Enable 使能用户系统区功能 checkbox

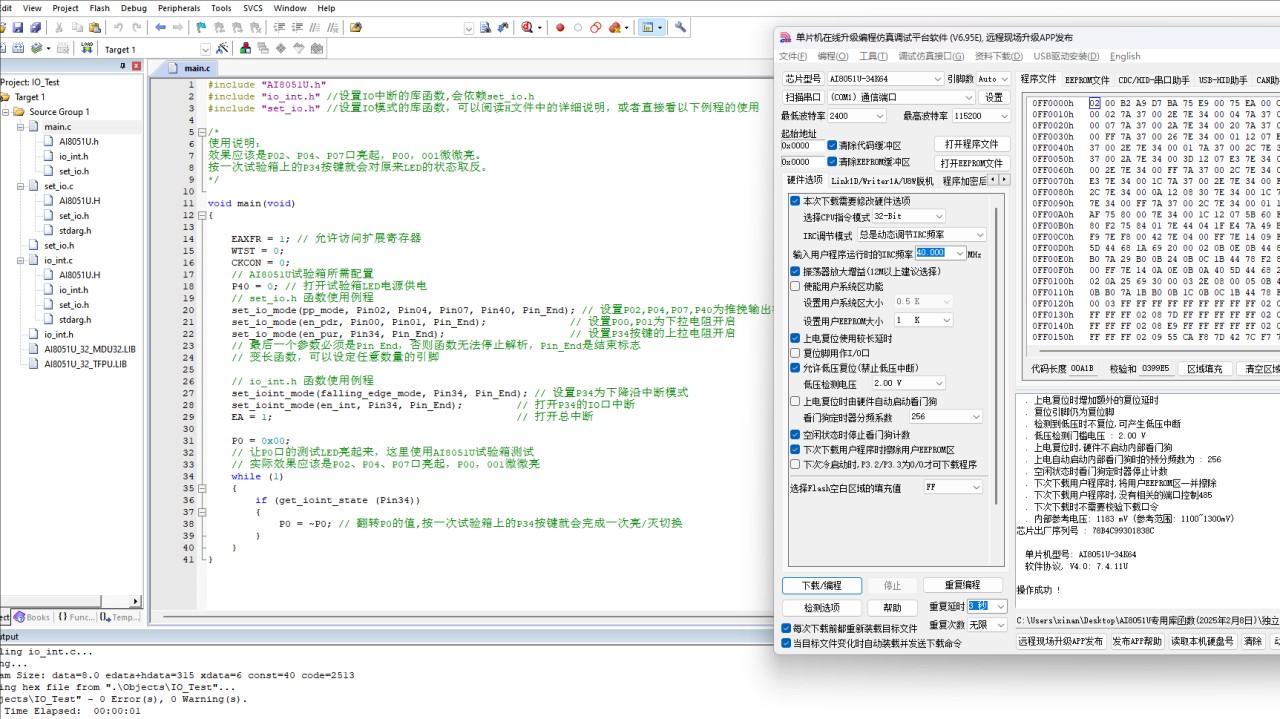point(796,286)
